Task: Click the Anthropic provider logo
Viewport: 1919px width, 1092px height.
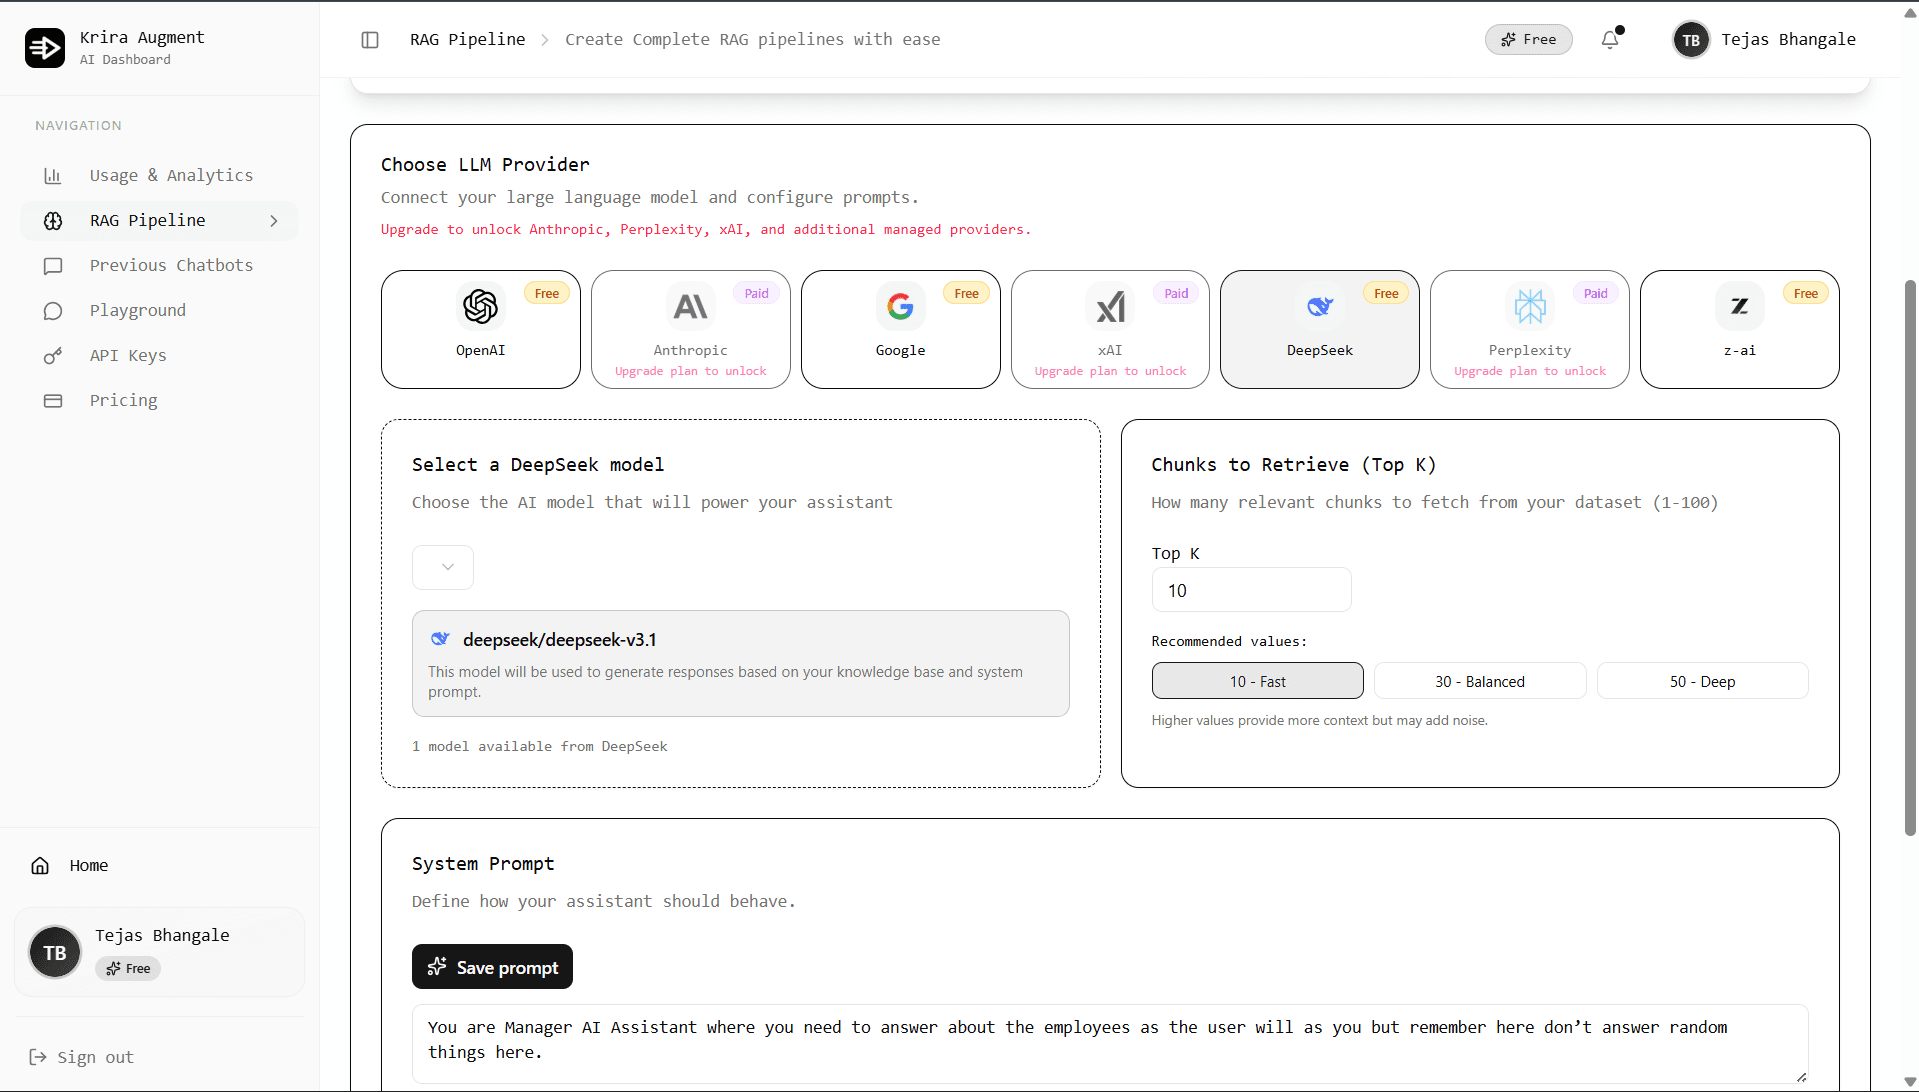Action: (690, 307)
